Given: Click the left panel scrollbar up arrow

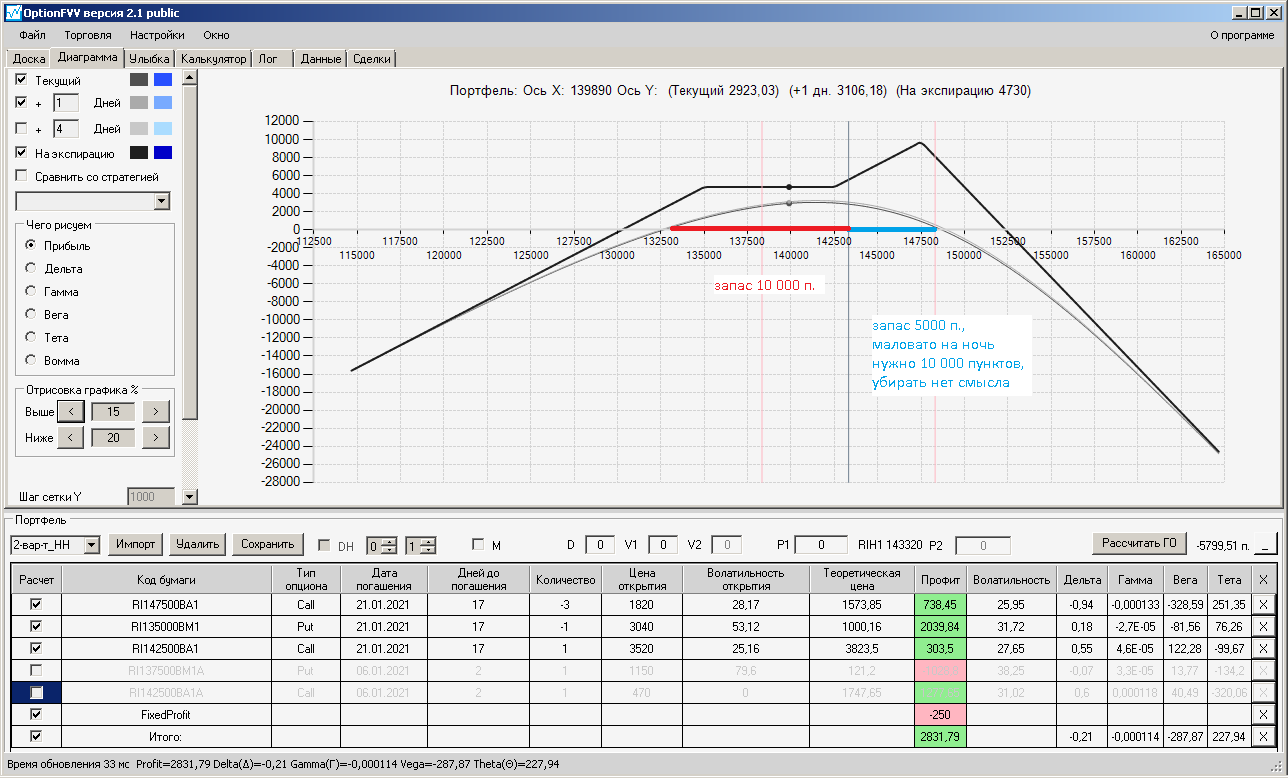Looking at the screenshot, I should [190, 79].
